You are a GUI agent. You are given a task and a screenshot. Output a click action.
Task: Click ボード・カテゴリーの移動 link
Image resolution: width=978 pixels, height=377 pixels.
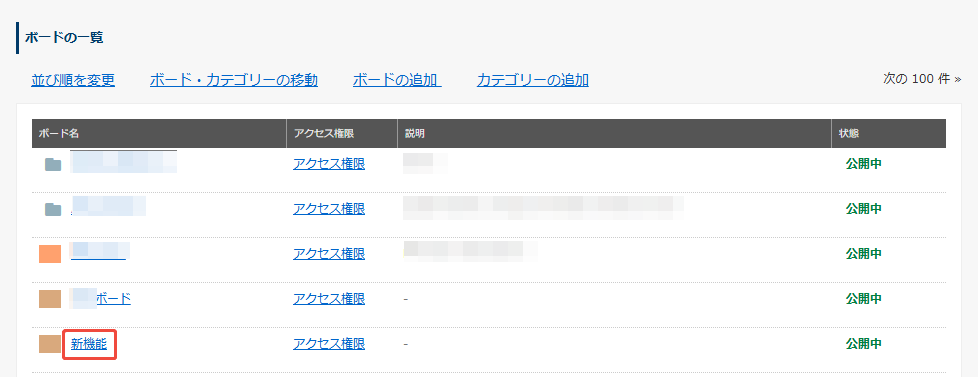coord(234,80)
